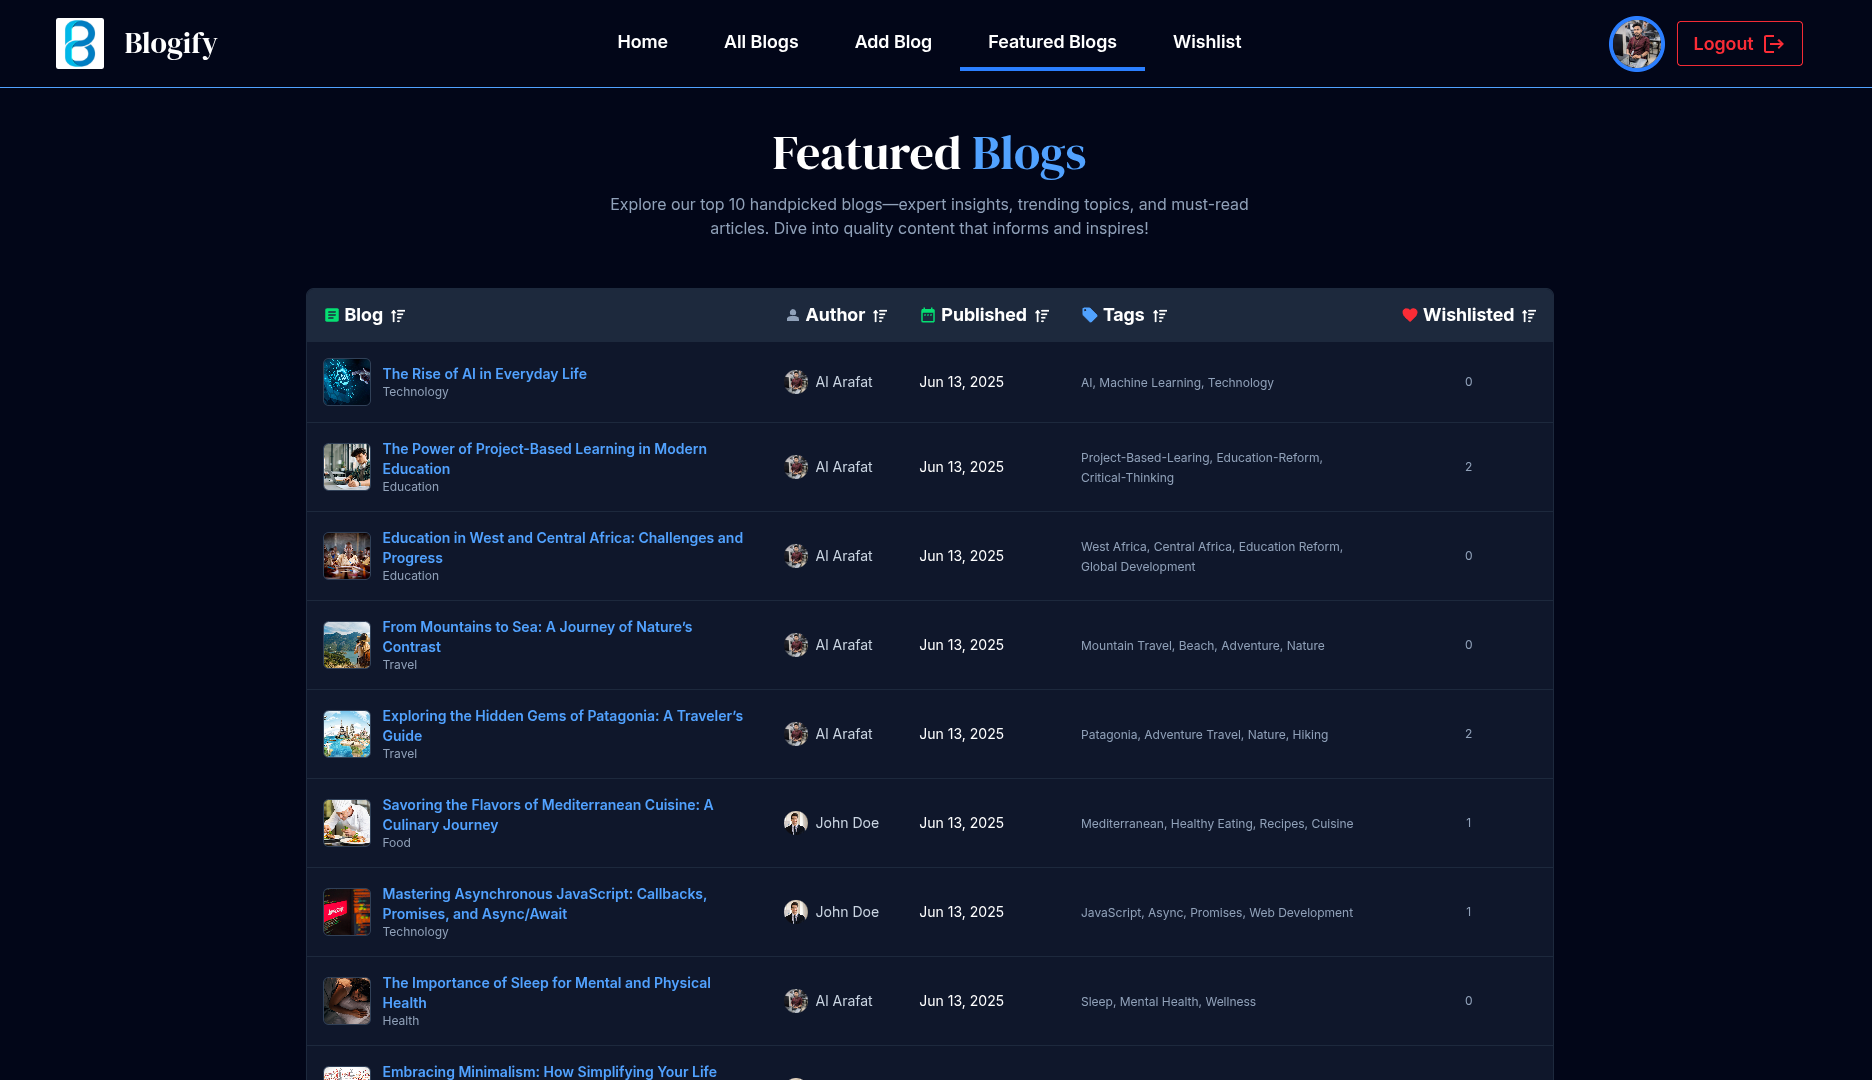Click Health category under Sleep blog
The image size is (1872, 1080).
400,1021
